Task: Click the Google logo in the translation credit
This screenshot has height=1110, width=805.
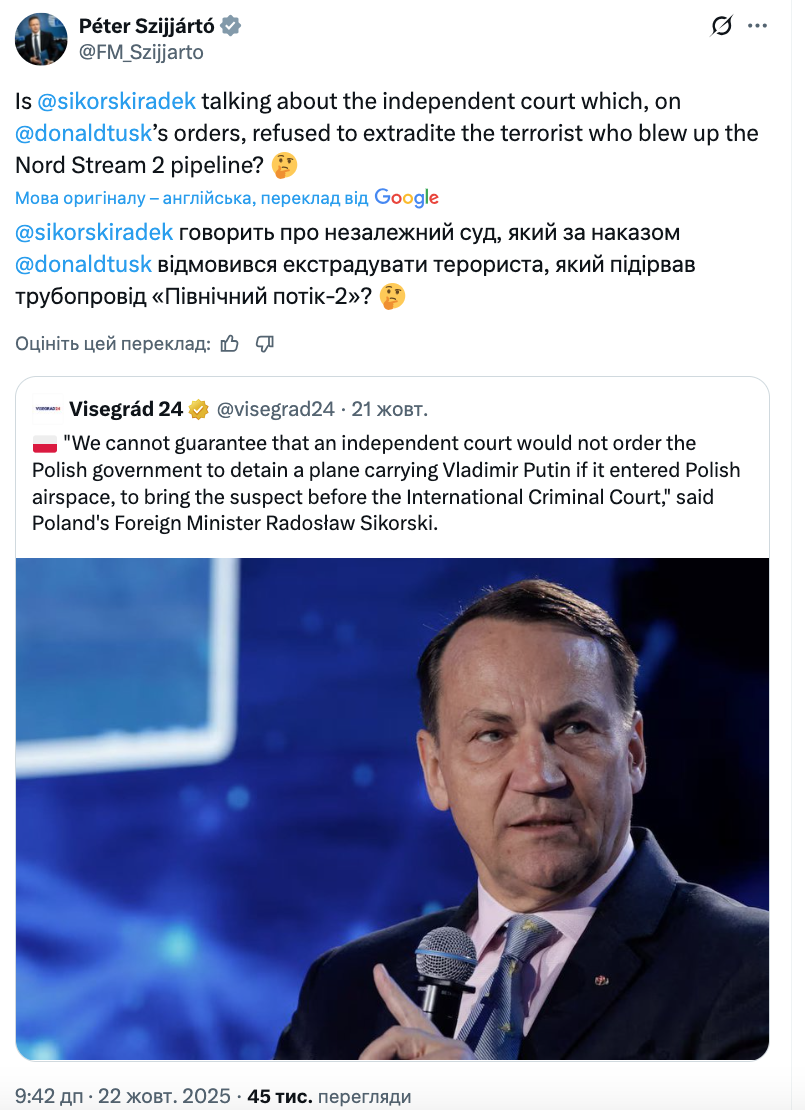Action: click(x=409, y=198)
